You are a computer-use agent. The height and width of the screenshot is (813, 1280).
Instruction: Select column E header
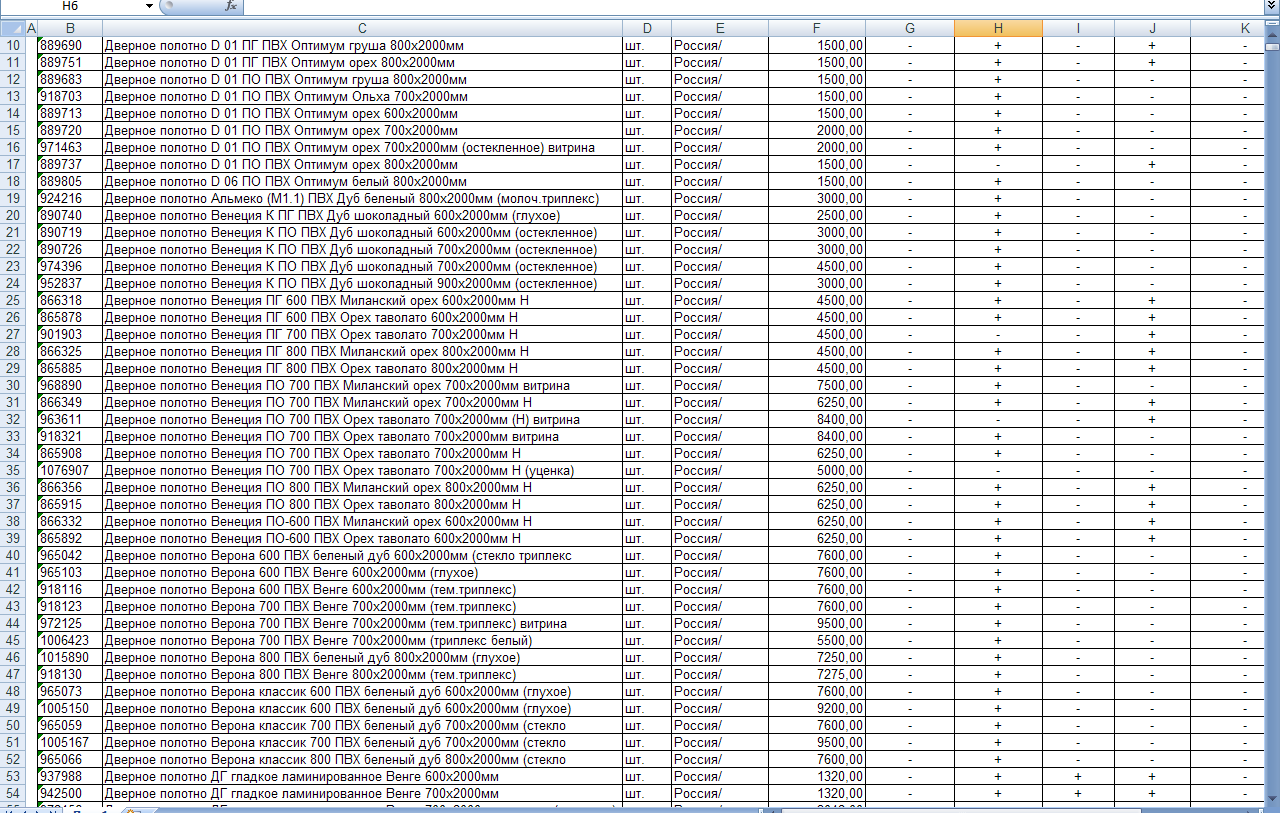tap(720, 28)
